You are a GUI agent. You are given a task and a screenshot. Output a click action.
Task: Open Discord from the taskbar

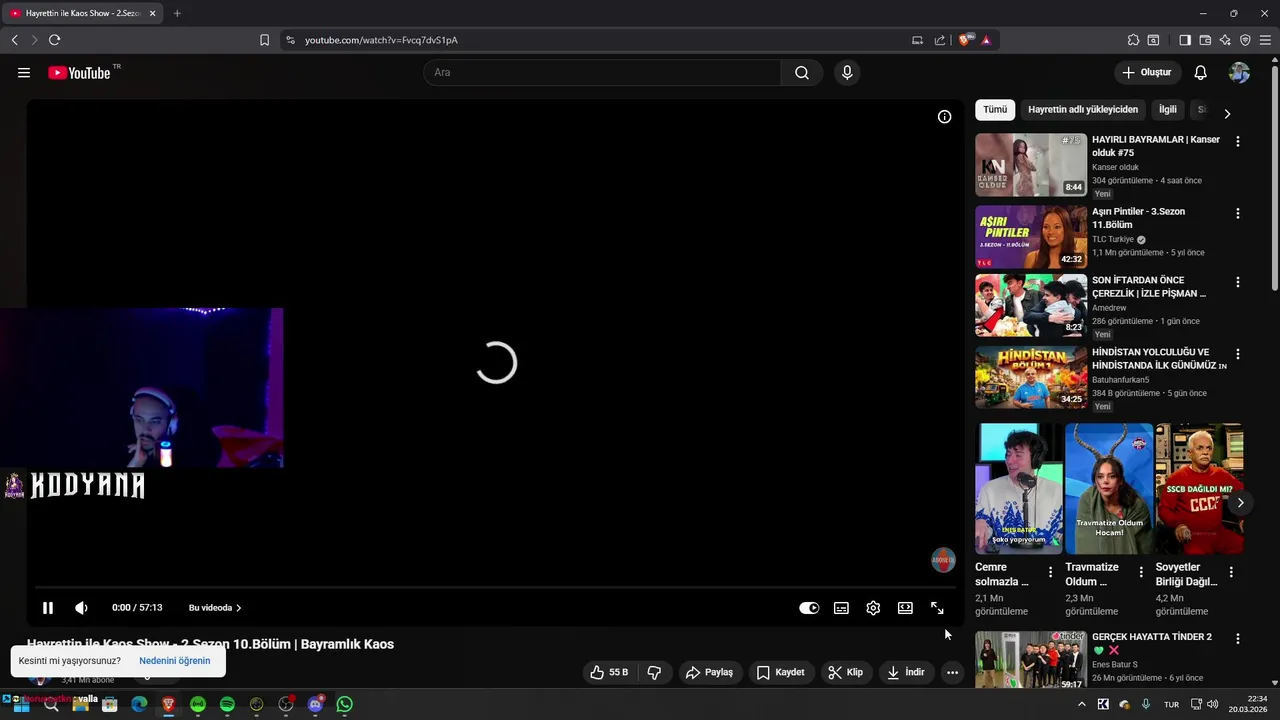pos(316,704)
